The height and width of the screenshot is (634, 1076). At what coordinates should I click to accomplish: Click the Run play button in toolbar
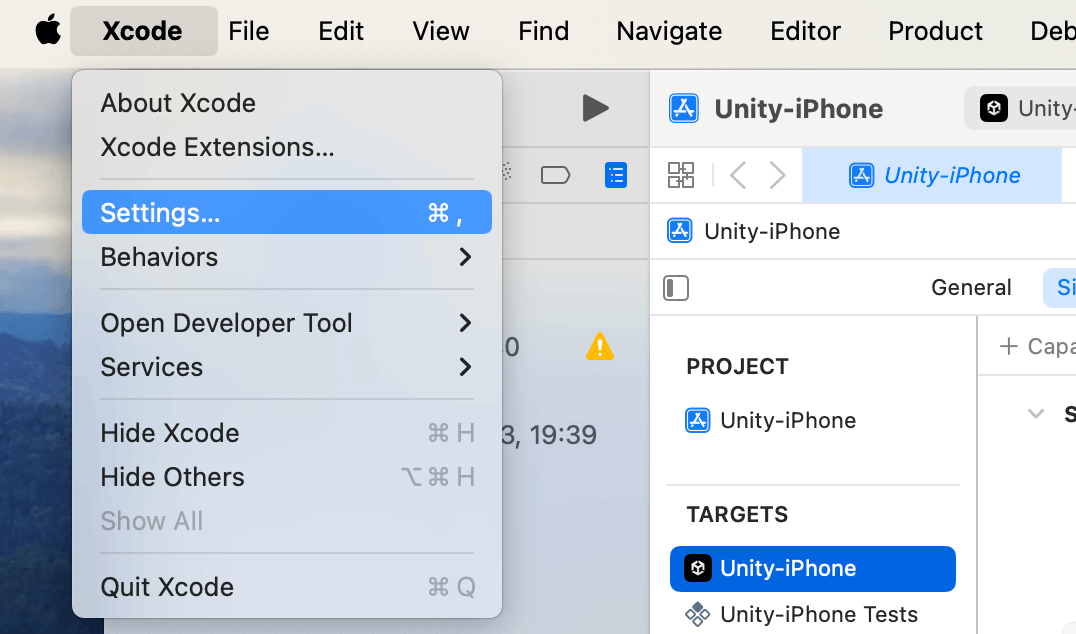click(595, 108)
